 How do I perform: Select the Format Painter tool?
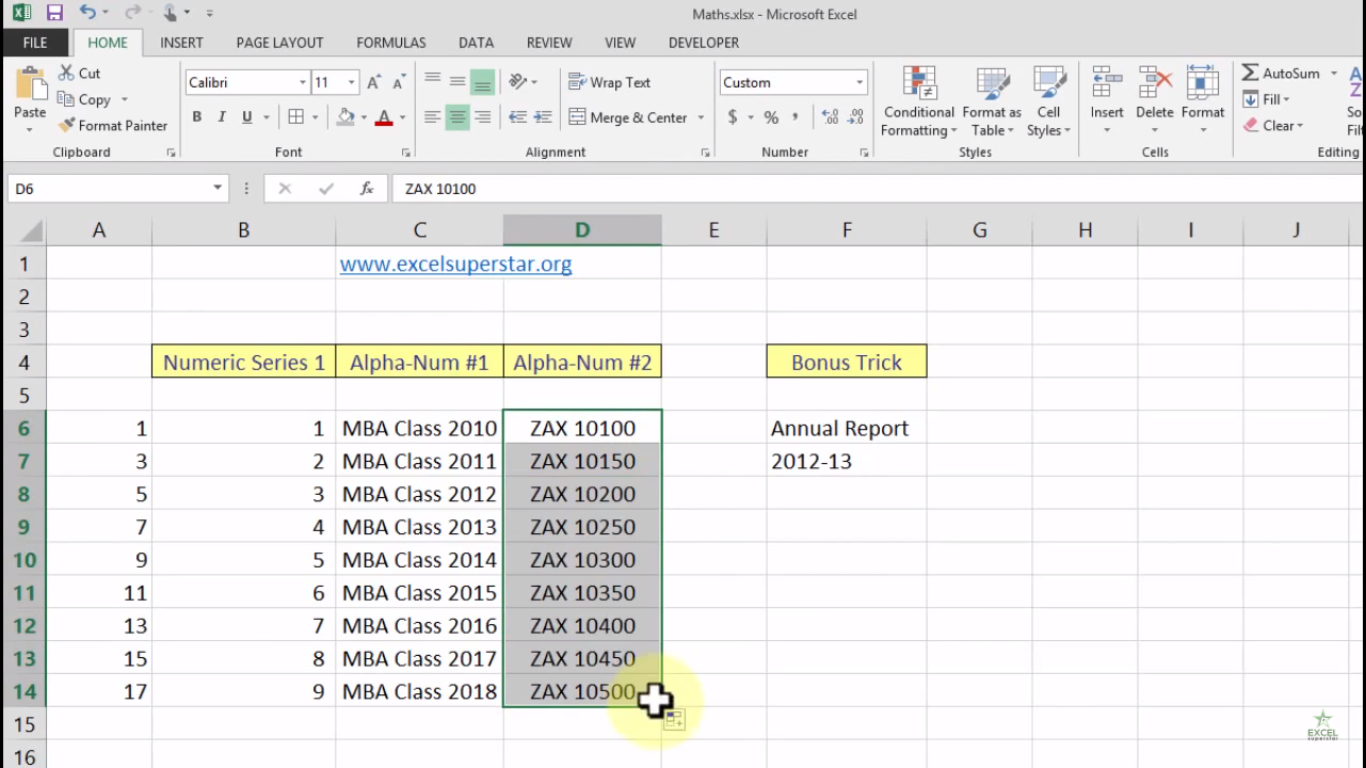click(x=112, y=126)
